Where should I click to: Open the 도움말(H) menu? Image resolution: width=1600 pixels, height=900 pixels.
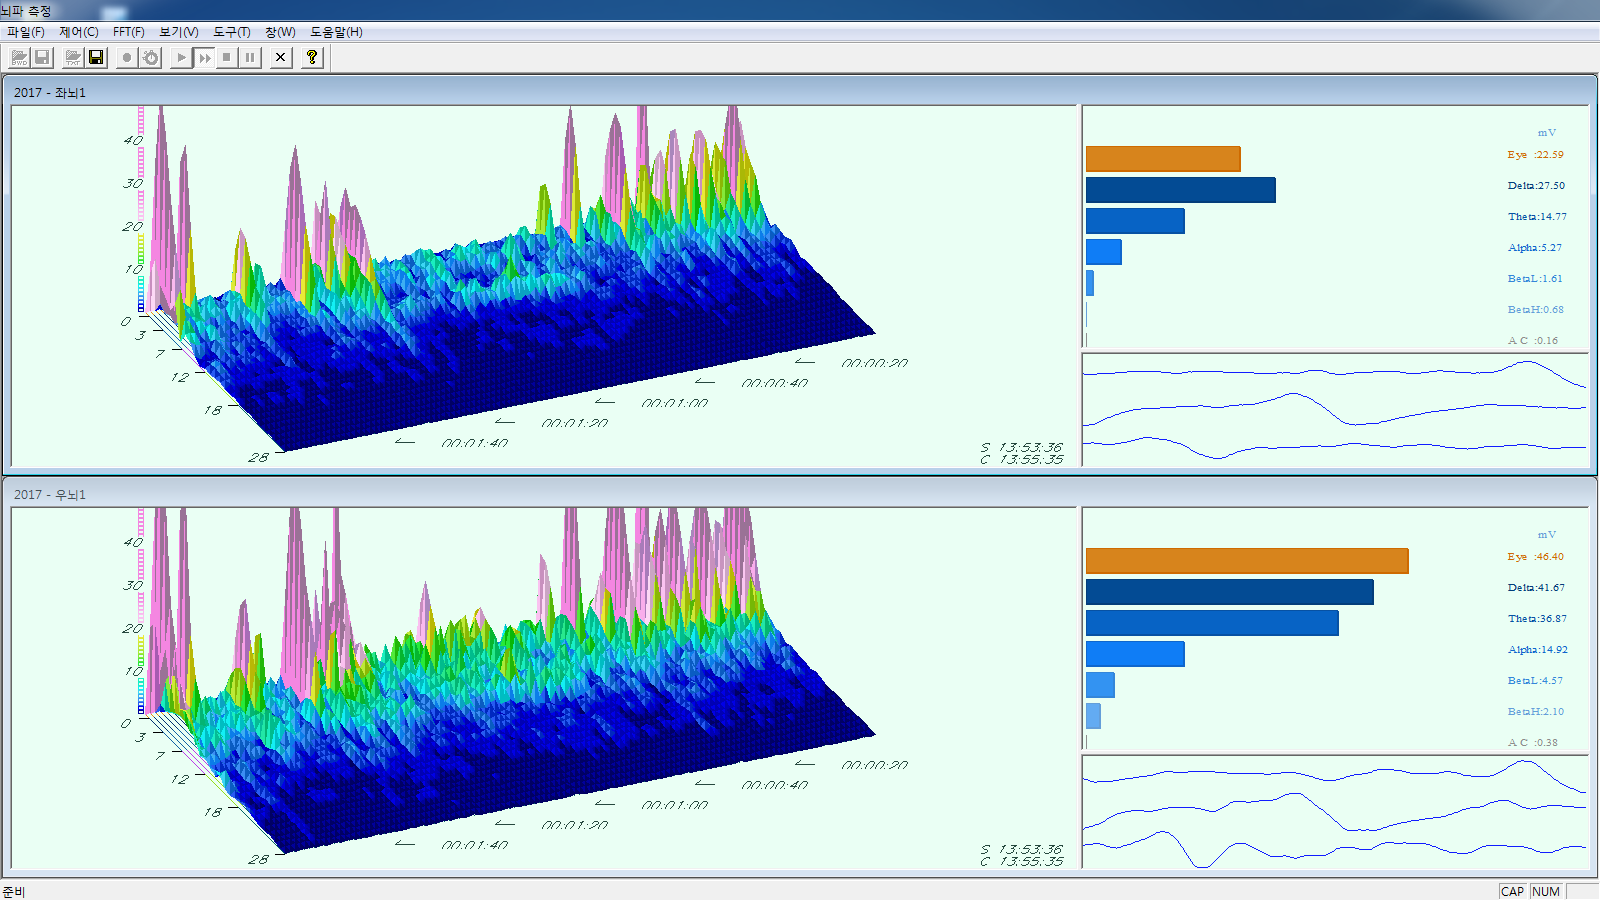click(336, 32)
